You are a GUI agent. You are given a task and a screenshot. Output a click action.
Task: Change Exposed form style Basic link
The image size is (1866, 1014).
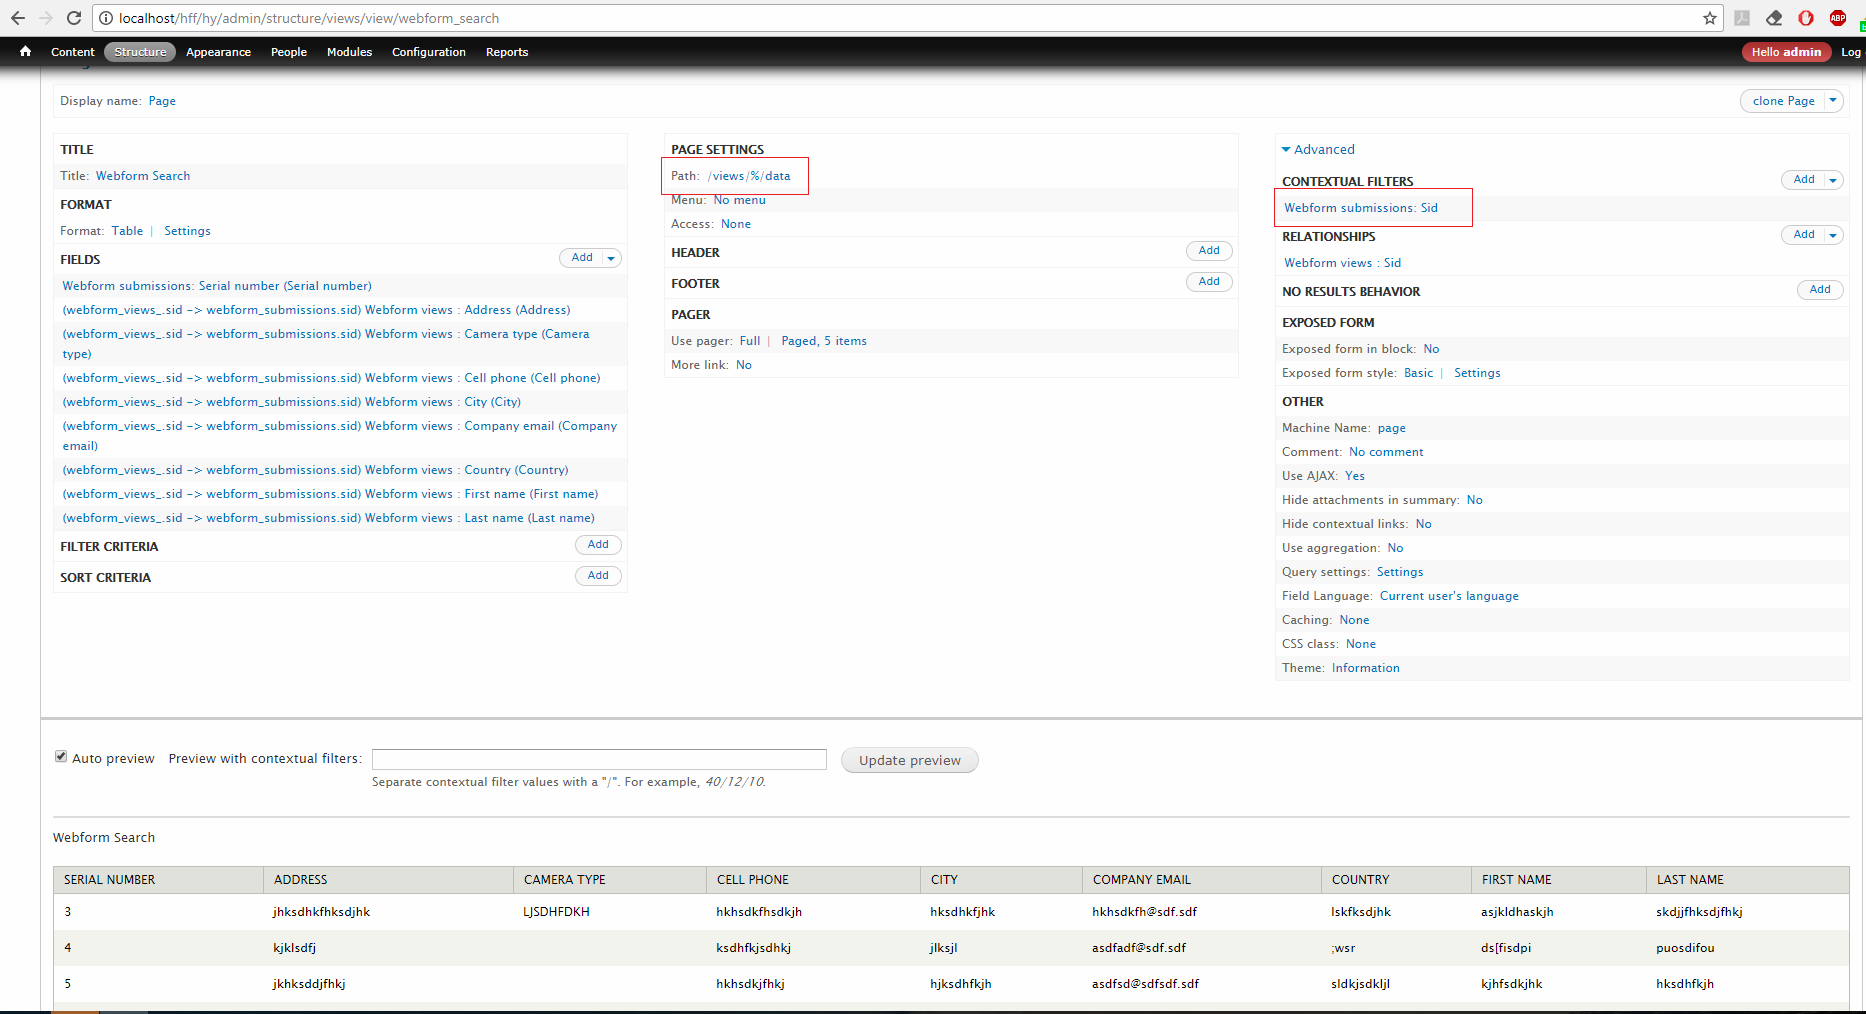[x=1418, y=373]
